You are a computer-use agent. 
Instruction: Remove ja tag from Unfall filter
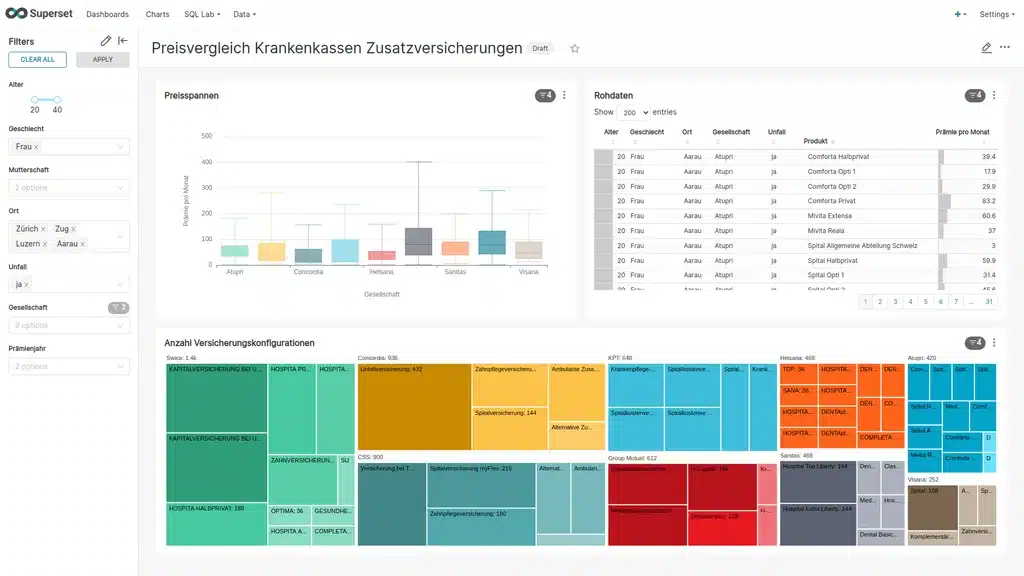26,285
